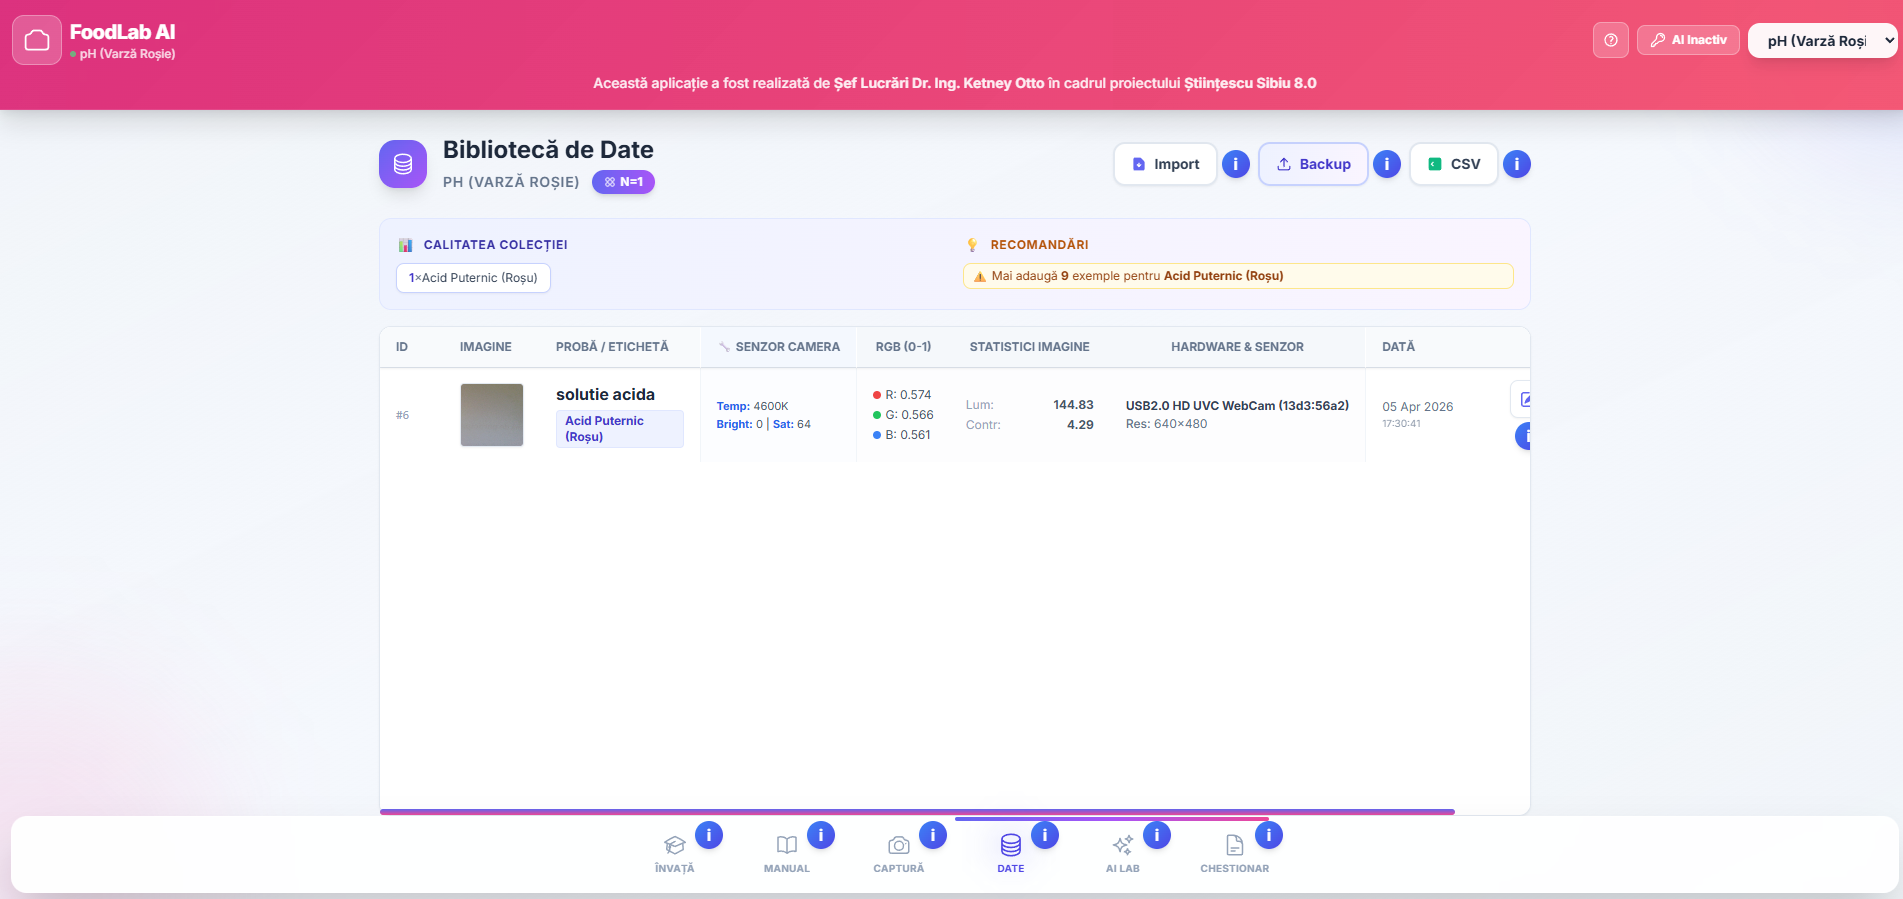Open the Manual tab
1903x899 pixels.
pos(787,853)
